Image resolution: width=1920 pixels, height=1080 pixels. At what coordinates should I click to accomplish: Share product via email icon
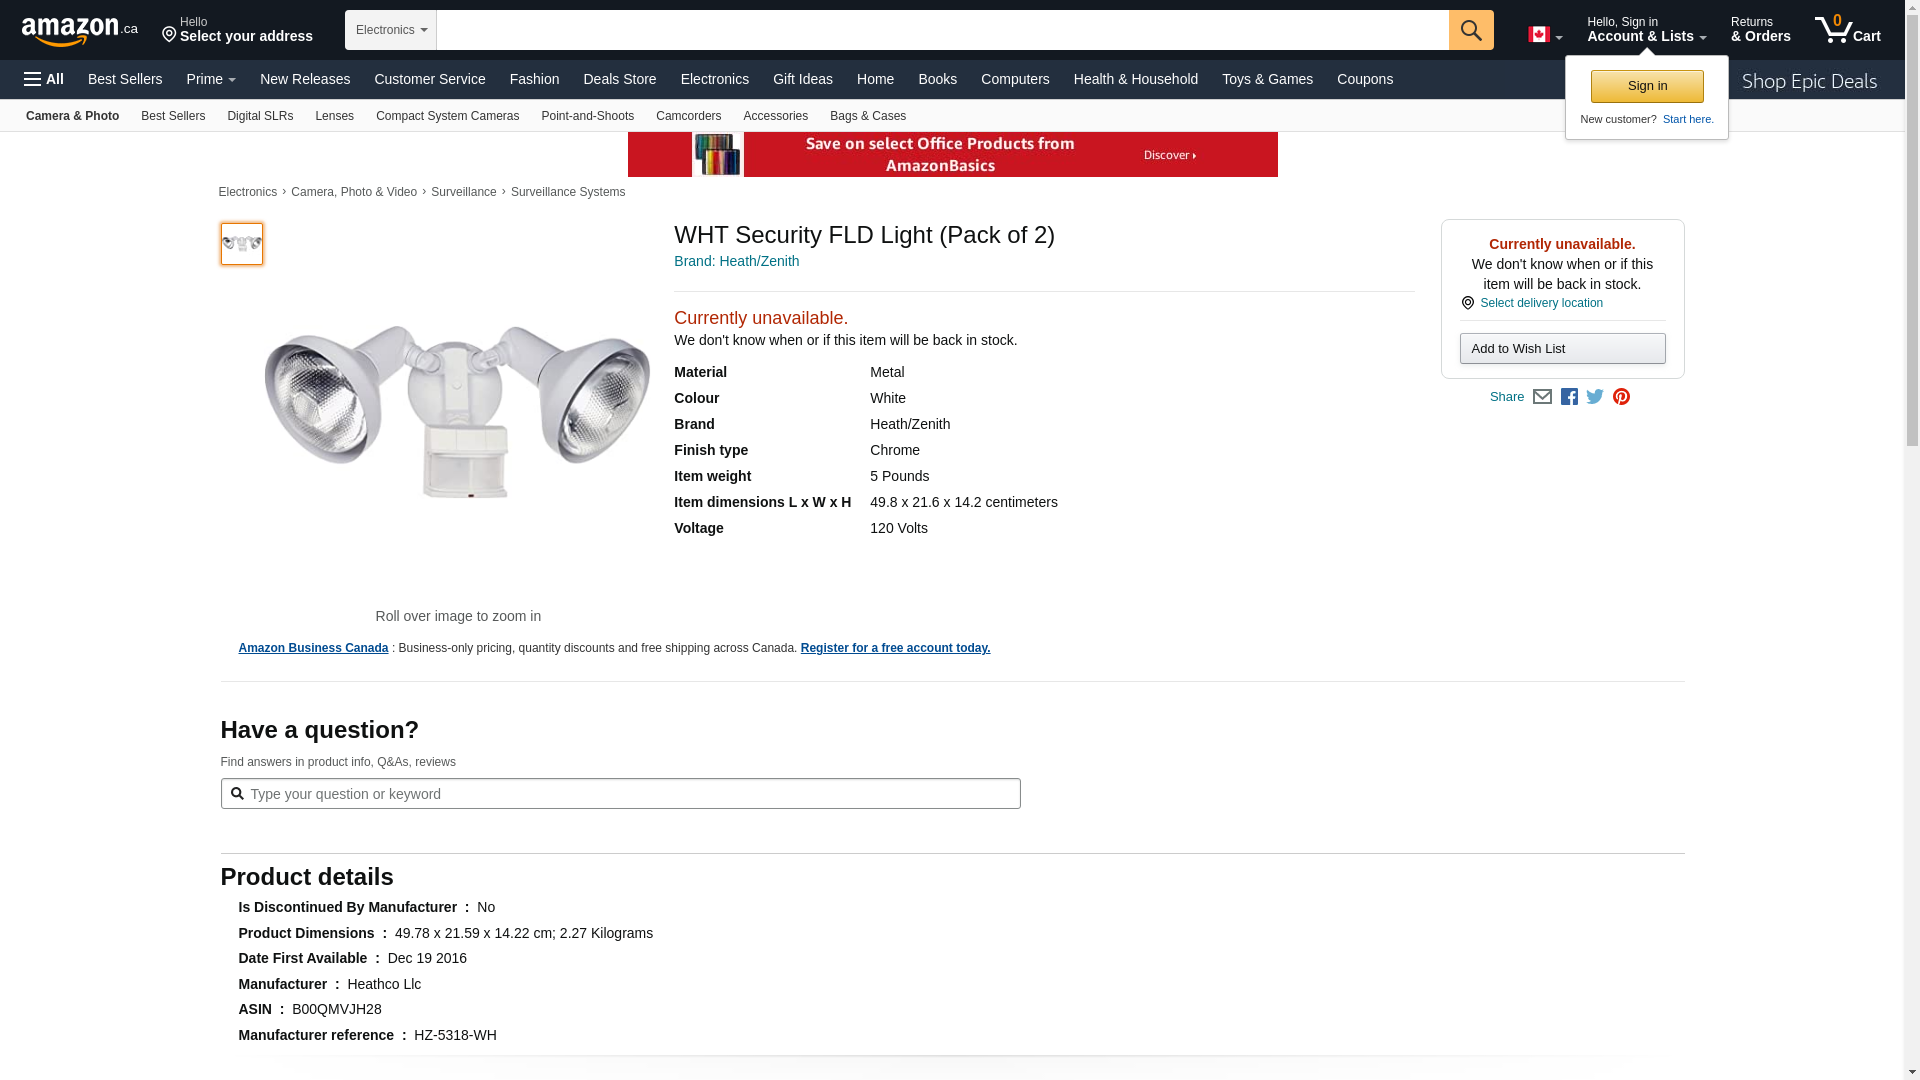pyautogui.click(x=1542, y=397)
